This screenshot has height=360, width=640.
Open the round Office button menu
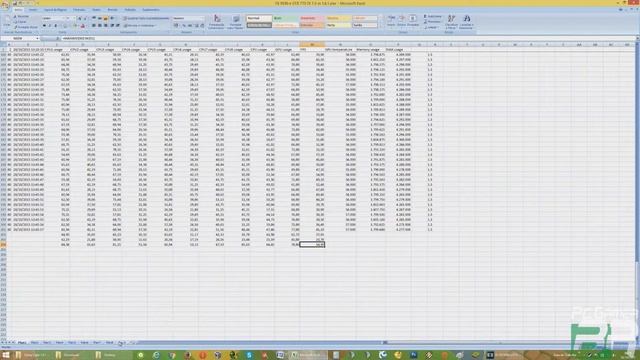[5, 4]
